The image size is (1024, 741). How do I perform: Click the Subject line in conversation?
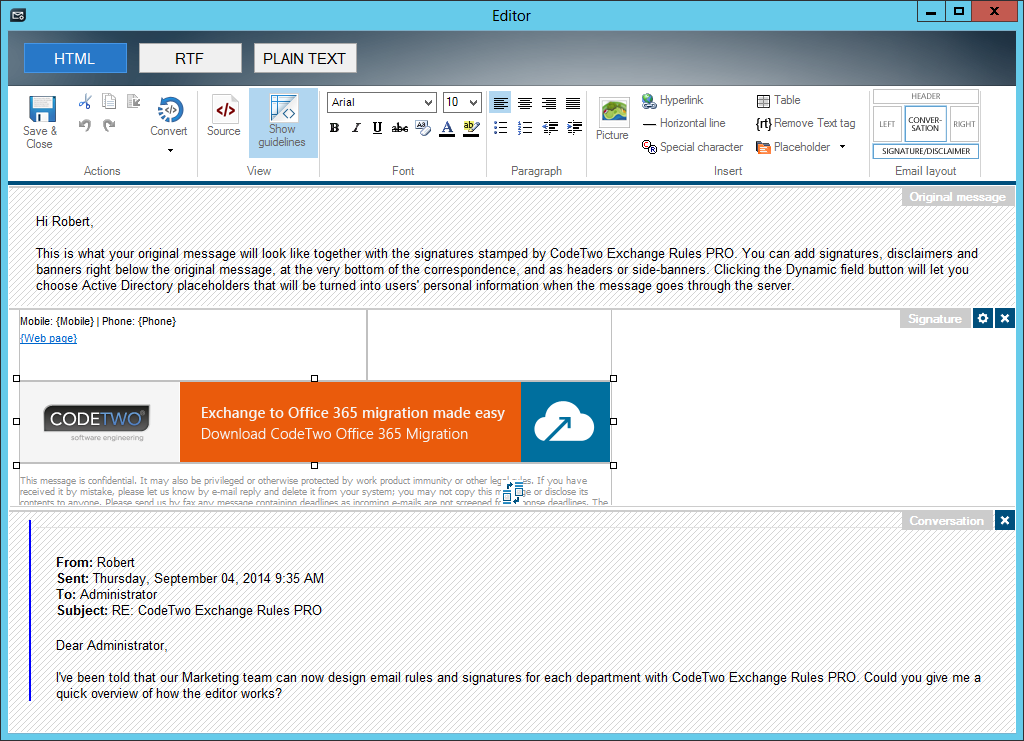pyautogui.click(x=189, y=610)
